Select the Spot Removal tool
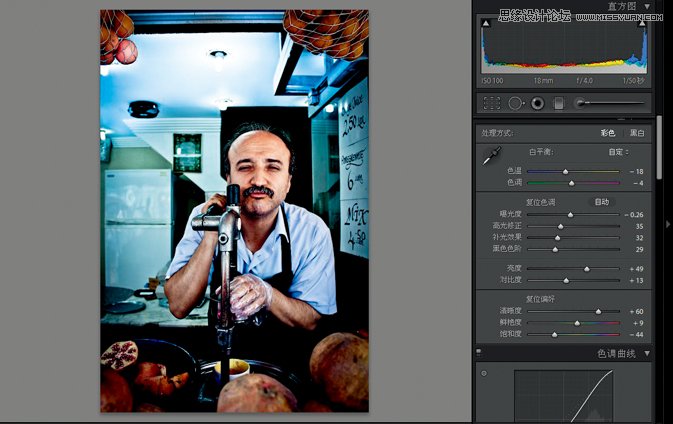This screenshot has height=424, width=673. click(515, 103)
